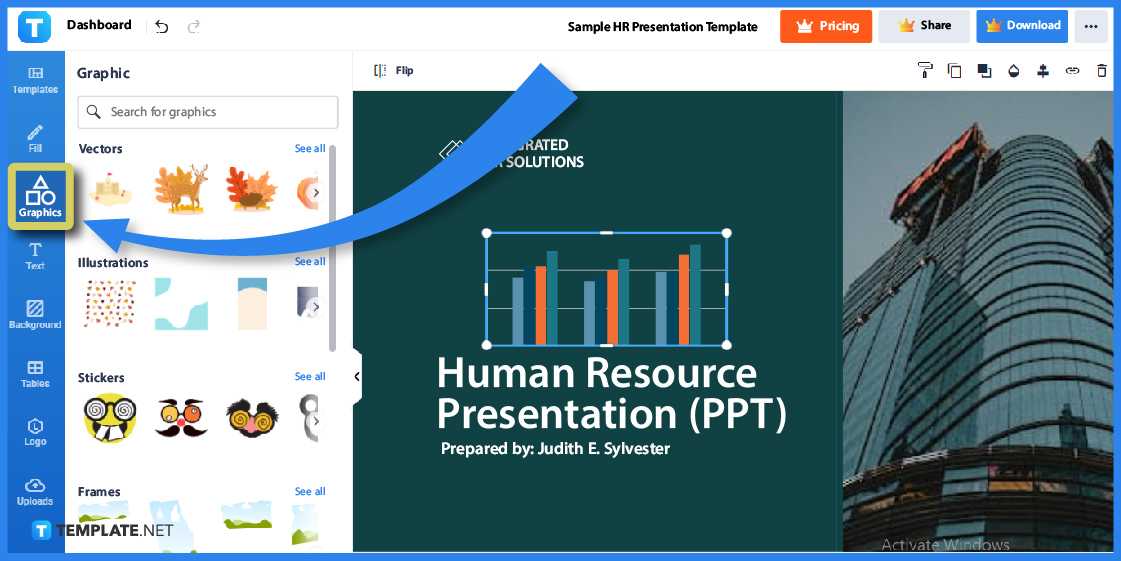Click the Search for graphics field
Image resolution: width=1121 pixels, height=561 pixels.
pyautogui.click(x=208, y=112)
